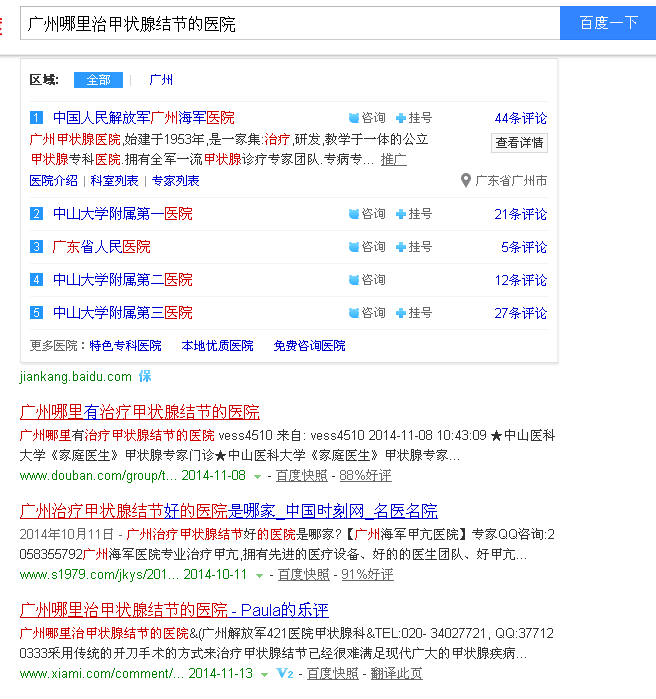Click 咨询 icon for 中国人民解放军广州海军医院

click(353, 118)
